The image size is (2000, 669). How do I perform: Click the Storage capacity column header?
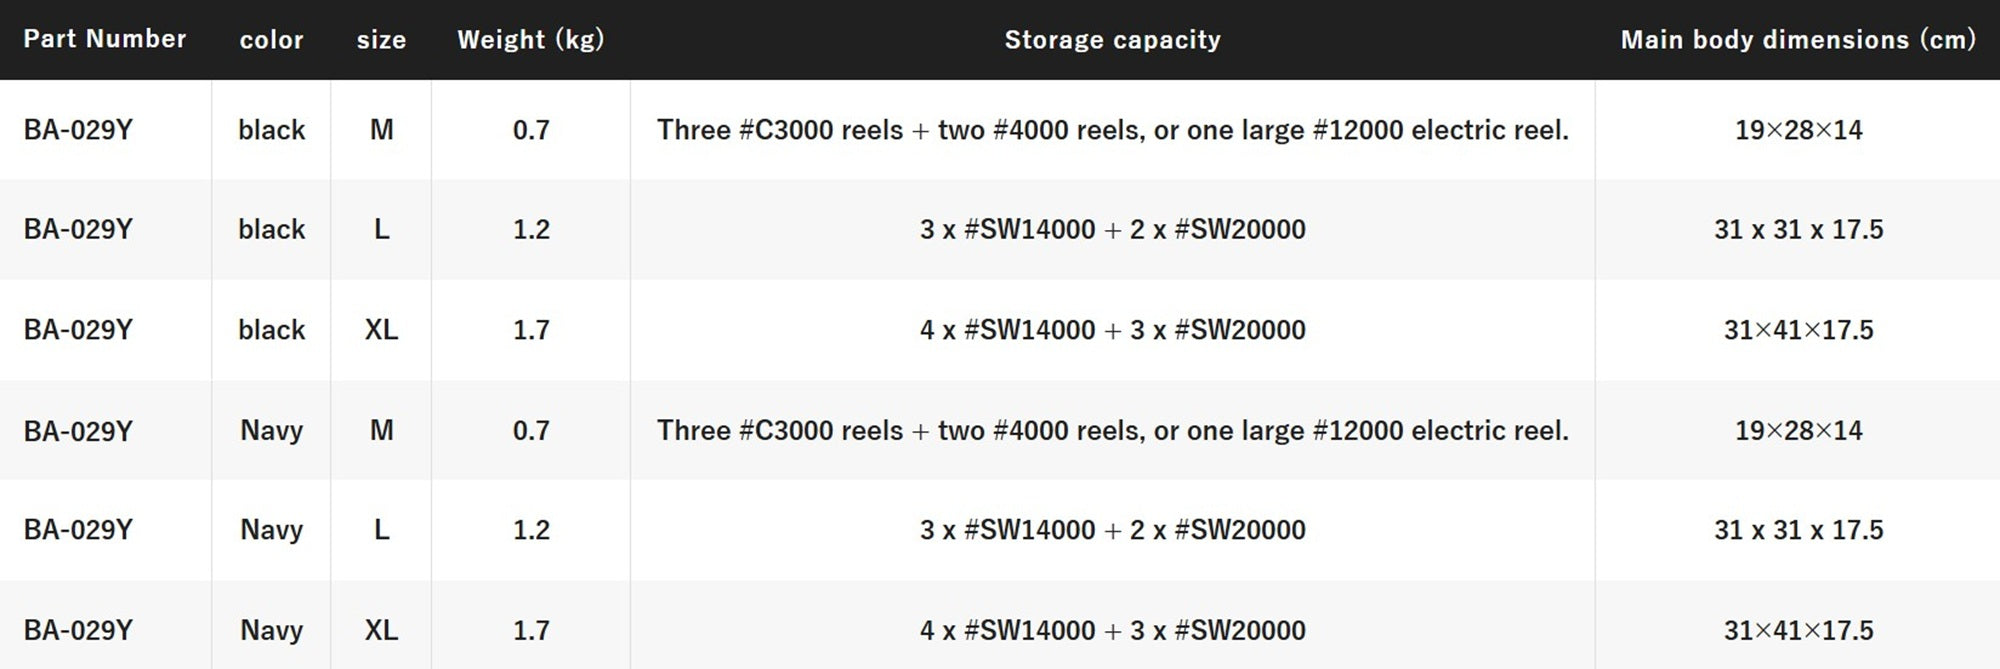tap(1112, 40)
